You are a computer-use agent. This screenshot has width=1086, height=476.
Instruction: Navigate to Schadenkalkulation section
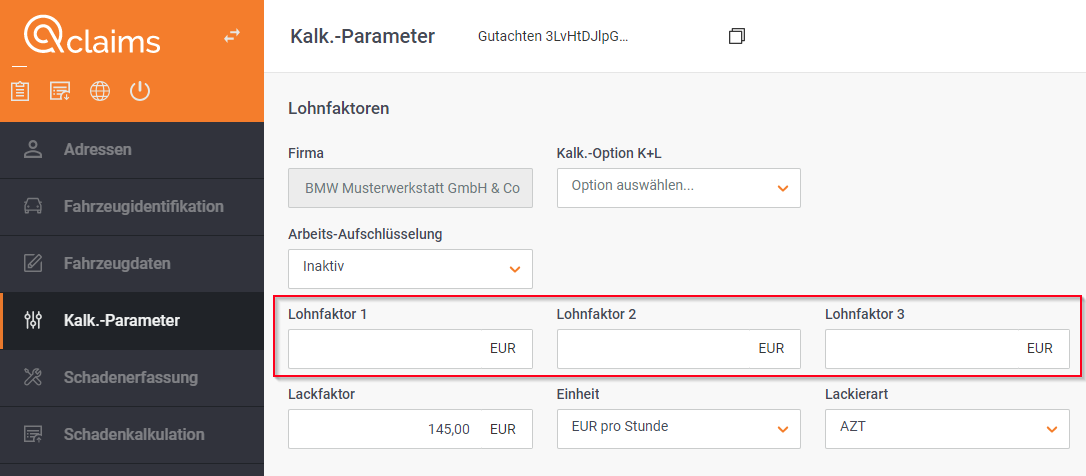[x=132, y=434]
